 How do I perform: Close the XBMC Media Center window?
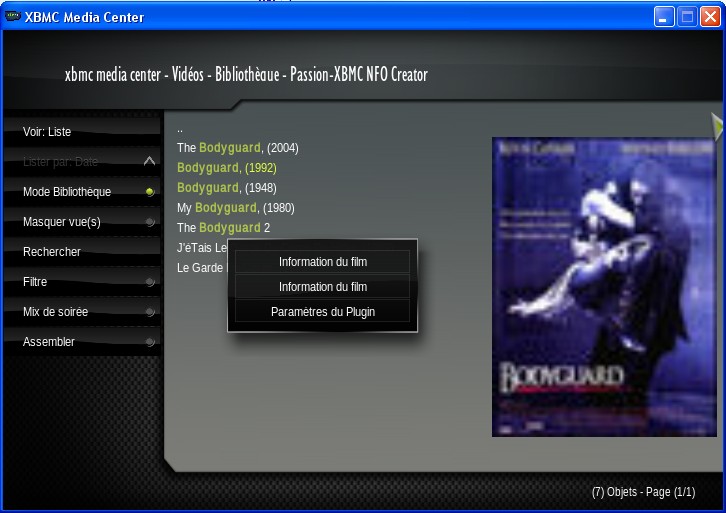[710, 16]
